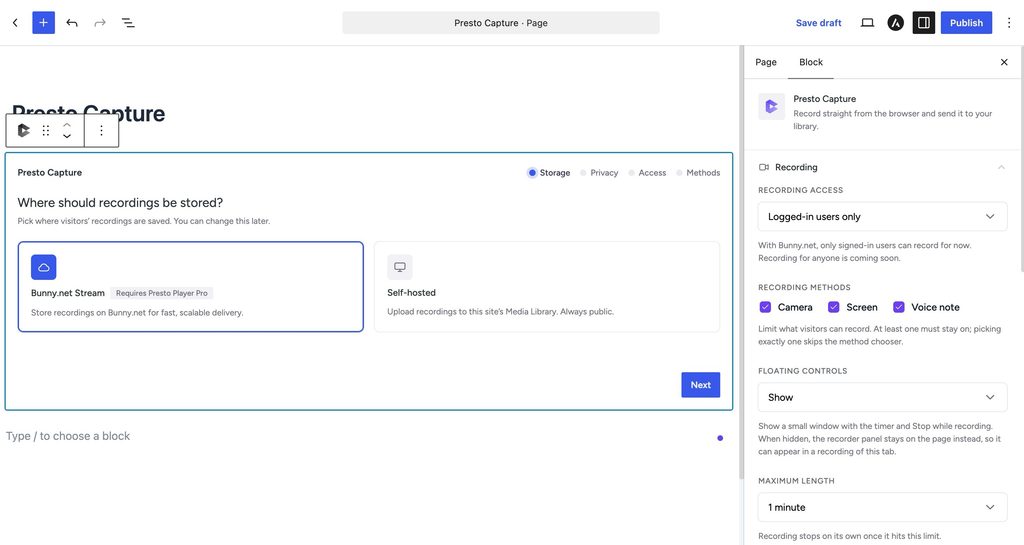
Task: Select the Access step indicator
Action: pos(647,173)
